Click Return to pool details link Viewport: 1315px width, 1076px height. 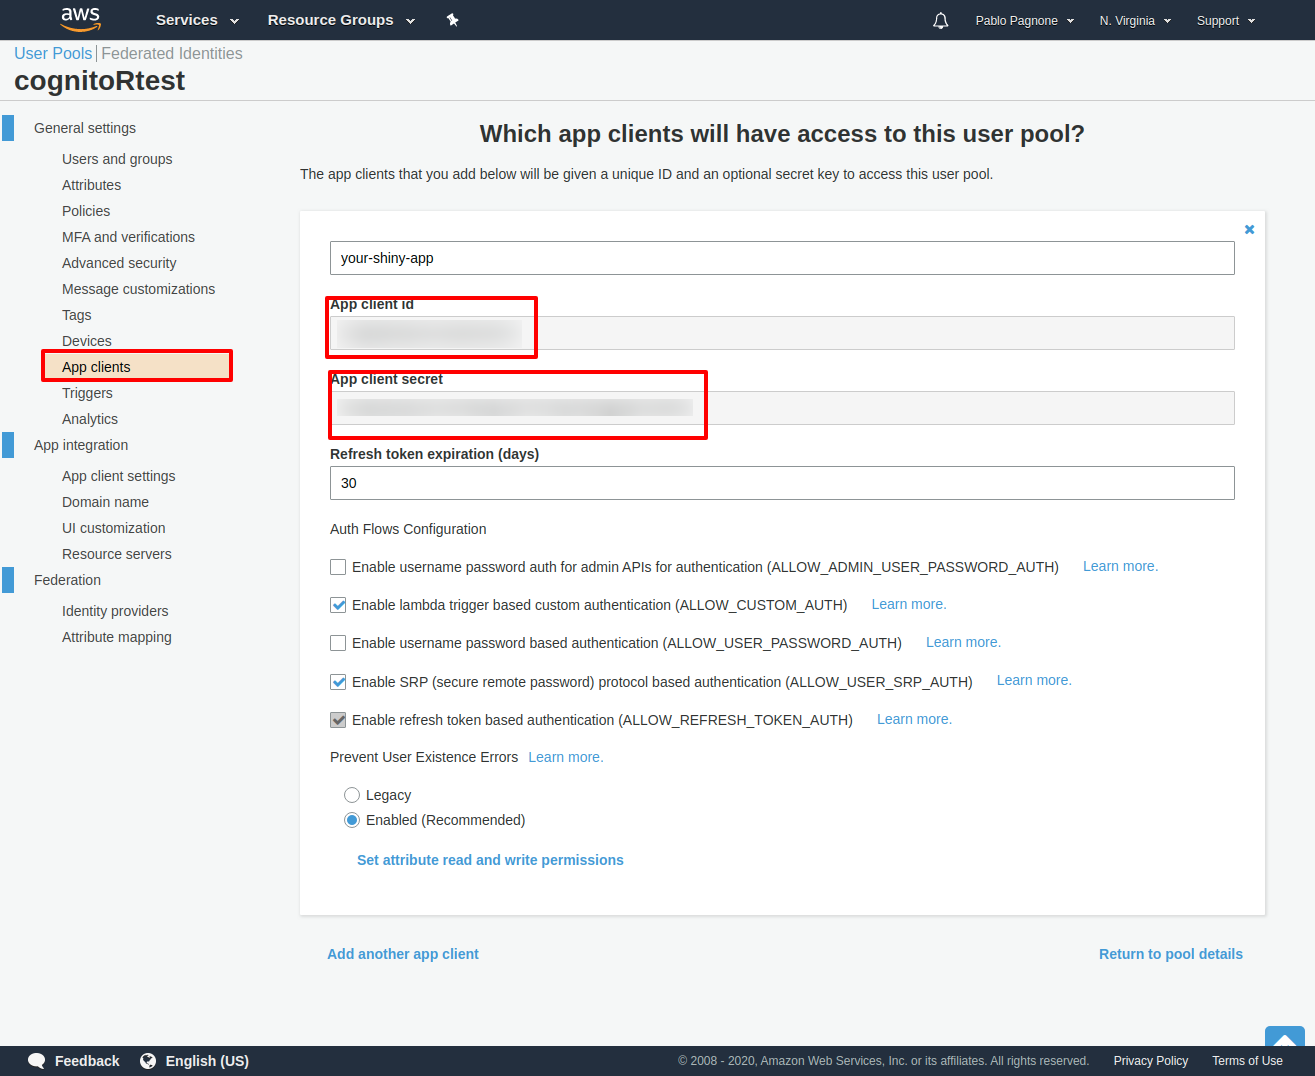coord(1170,954)
